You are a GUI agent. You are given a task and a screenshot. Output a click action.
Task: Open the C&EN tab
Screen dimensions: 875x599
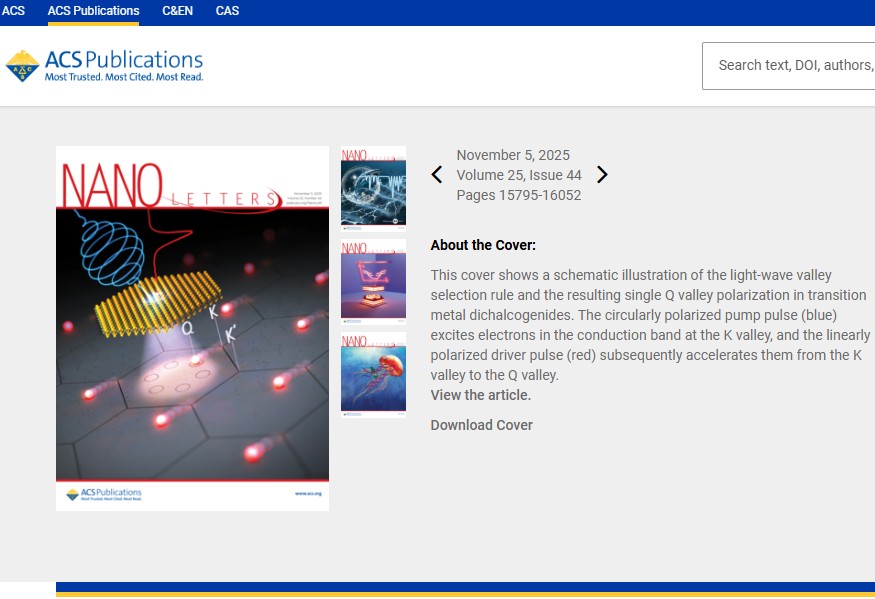[177, 11]
